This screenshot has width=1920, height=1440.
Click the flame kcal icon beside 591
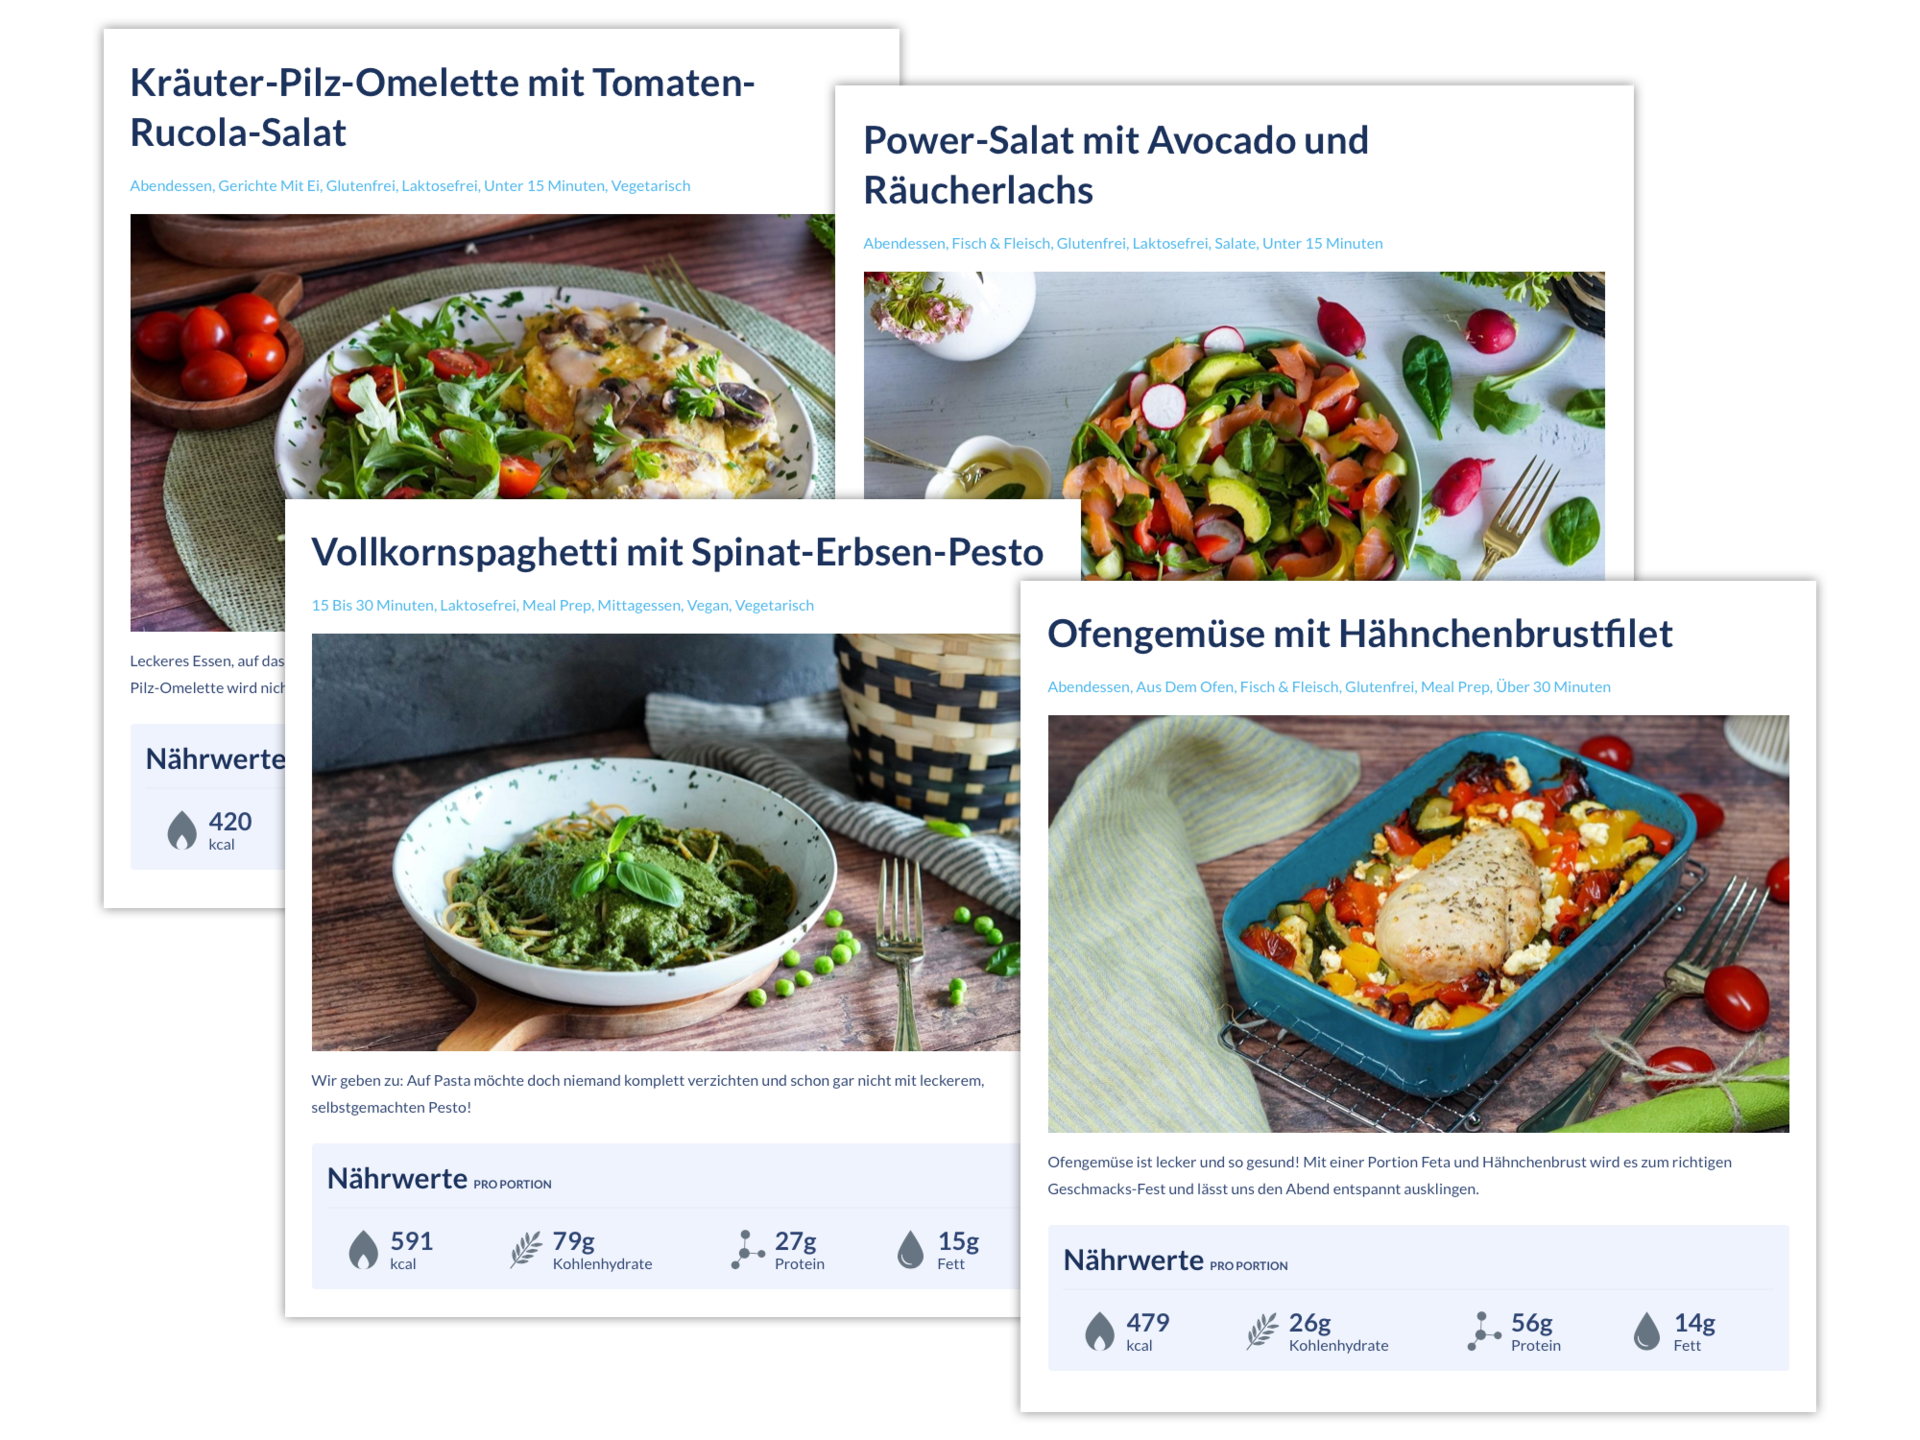coord(363,1250)
